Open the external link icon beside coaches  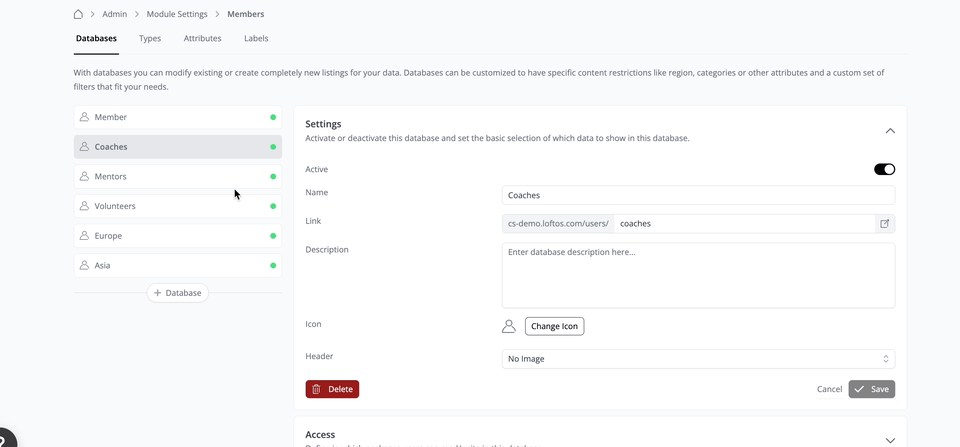(x=884, y=224)
